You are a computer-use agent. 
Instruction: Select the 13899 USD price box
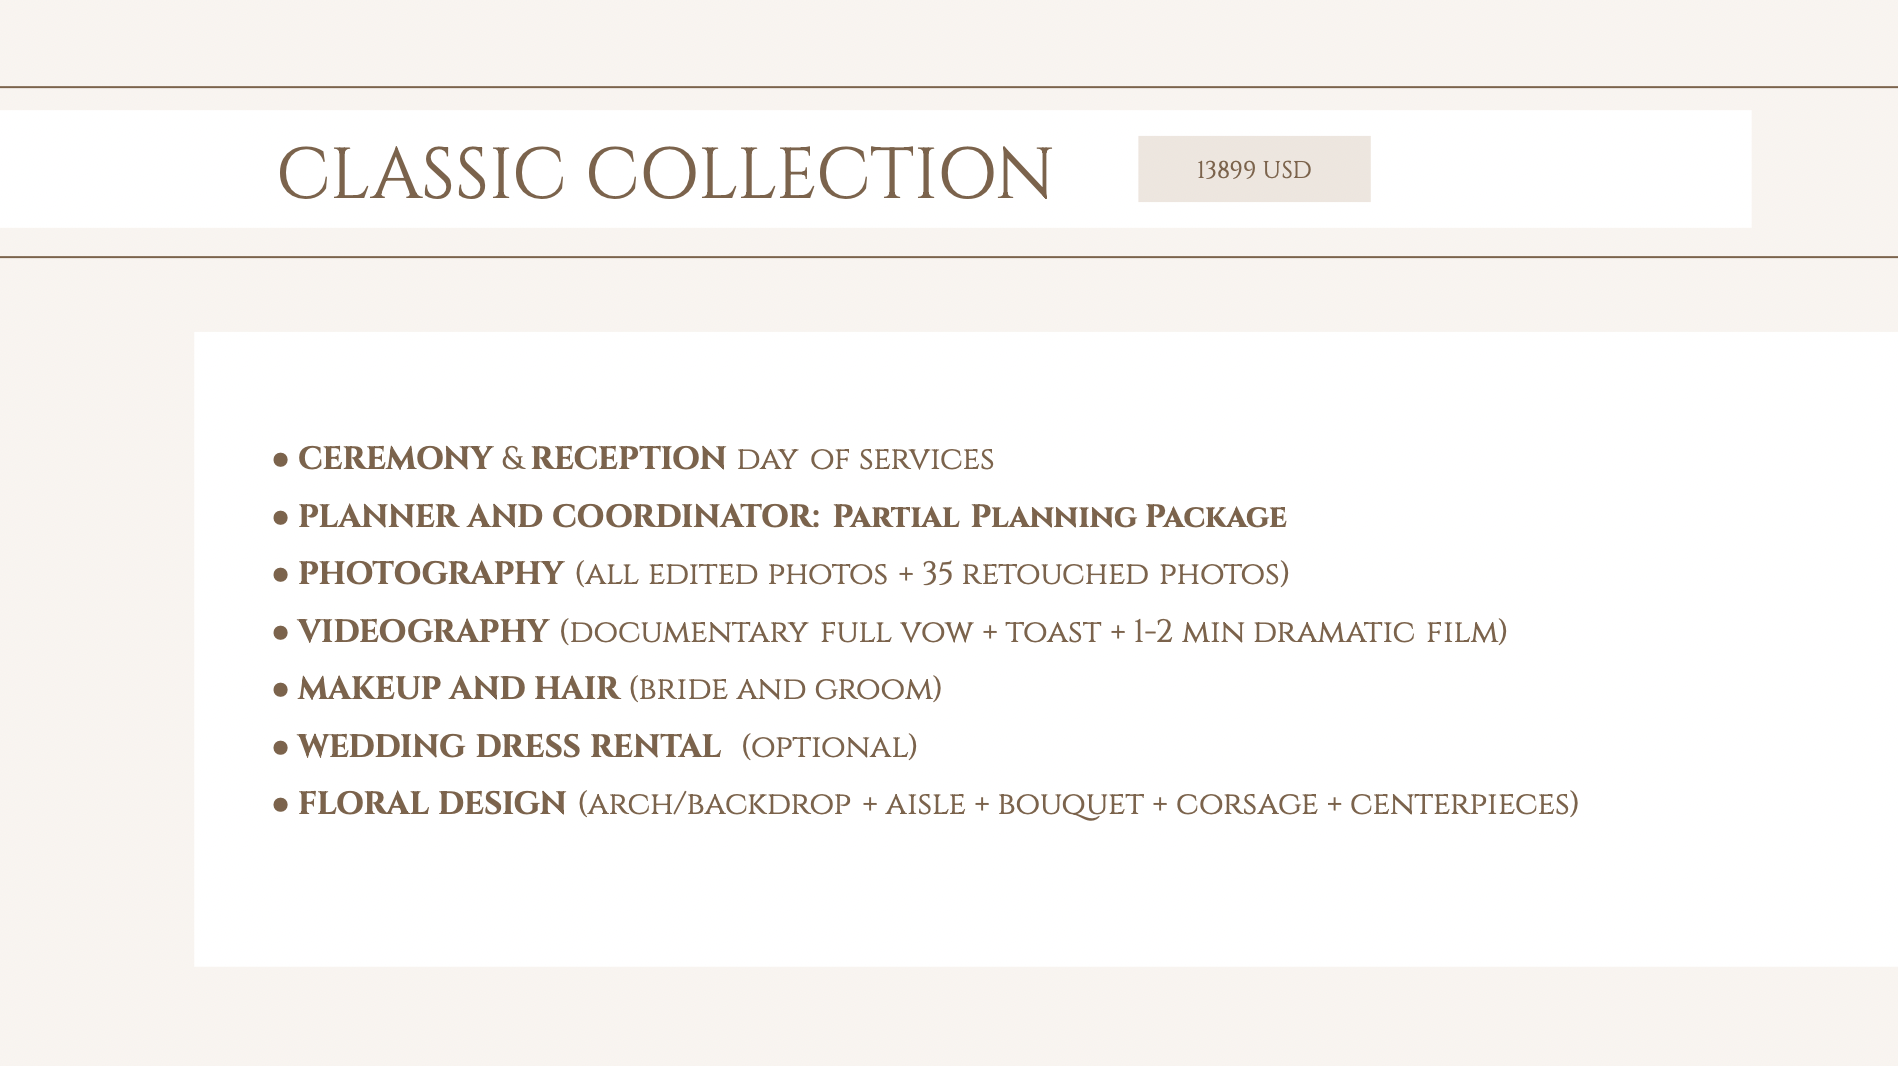[1254, 169]
